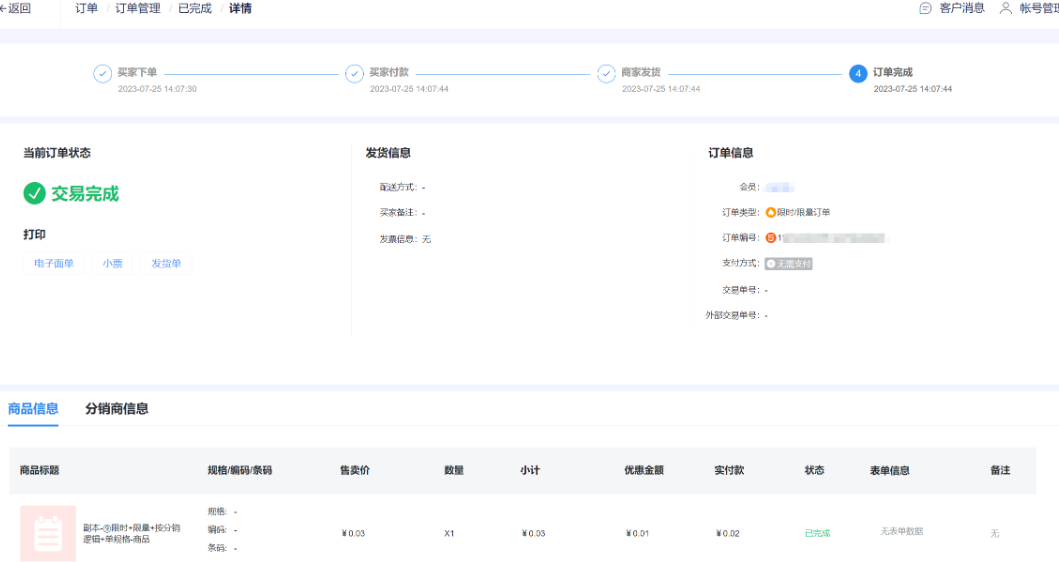Click the step 4 订单完成 circle
Screen dimensions: 1059x562
(858, 74)
